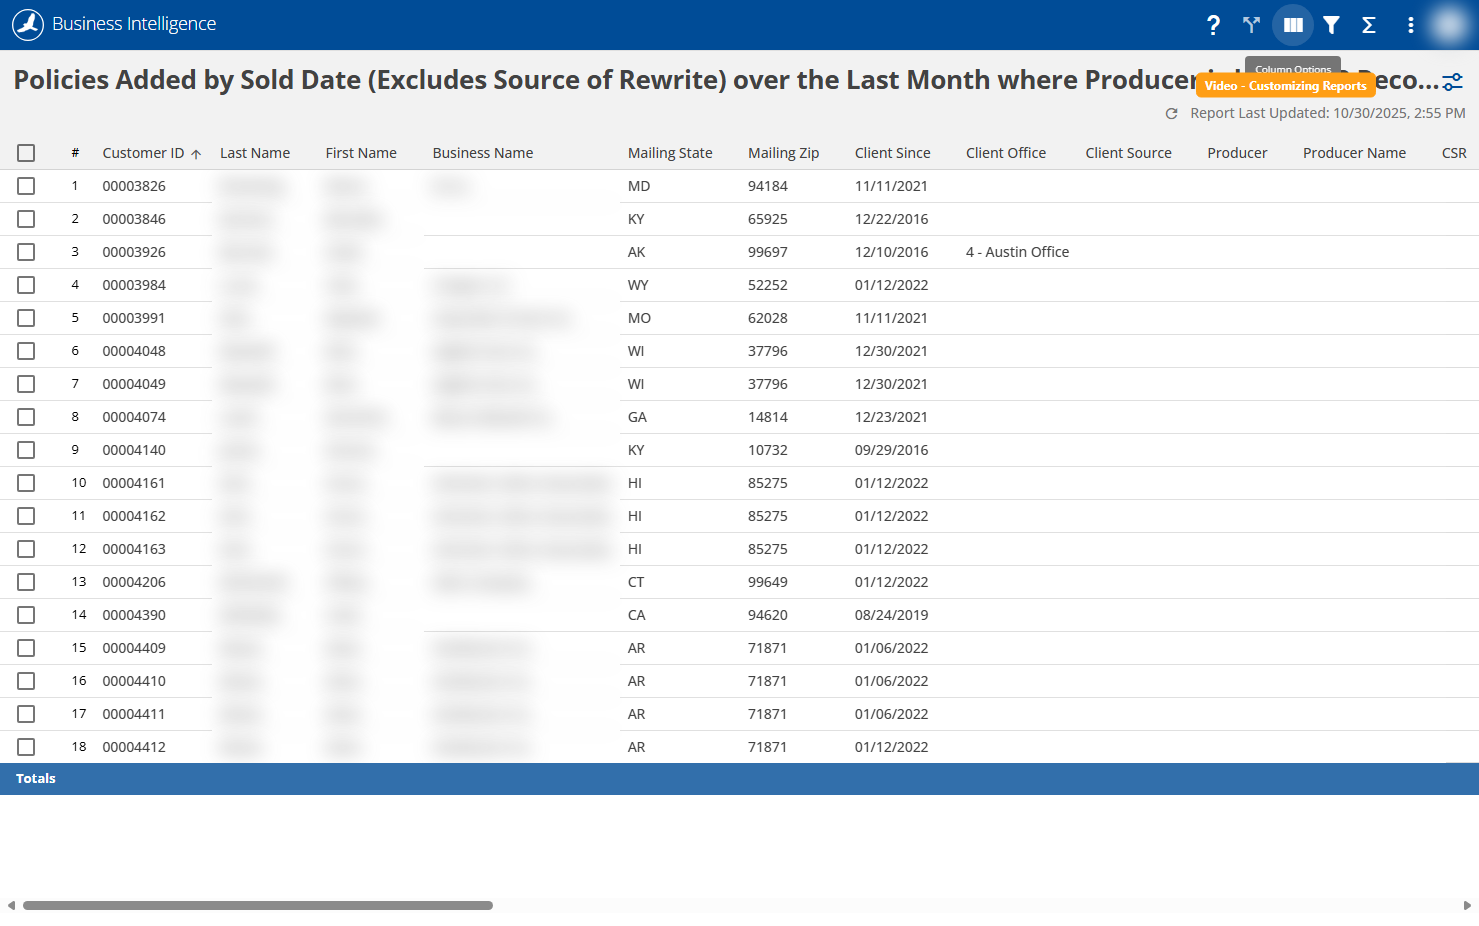Open the user profile avatar
Image resolution: width=1479 pixels, height=926 pixels.
(x=1449, y=25)
